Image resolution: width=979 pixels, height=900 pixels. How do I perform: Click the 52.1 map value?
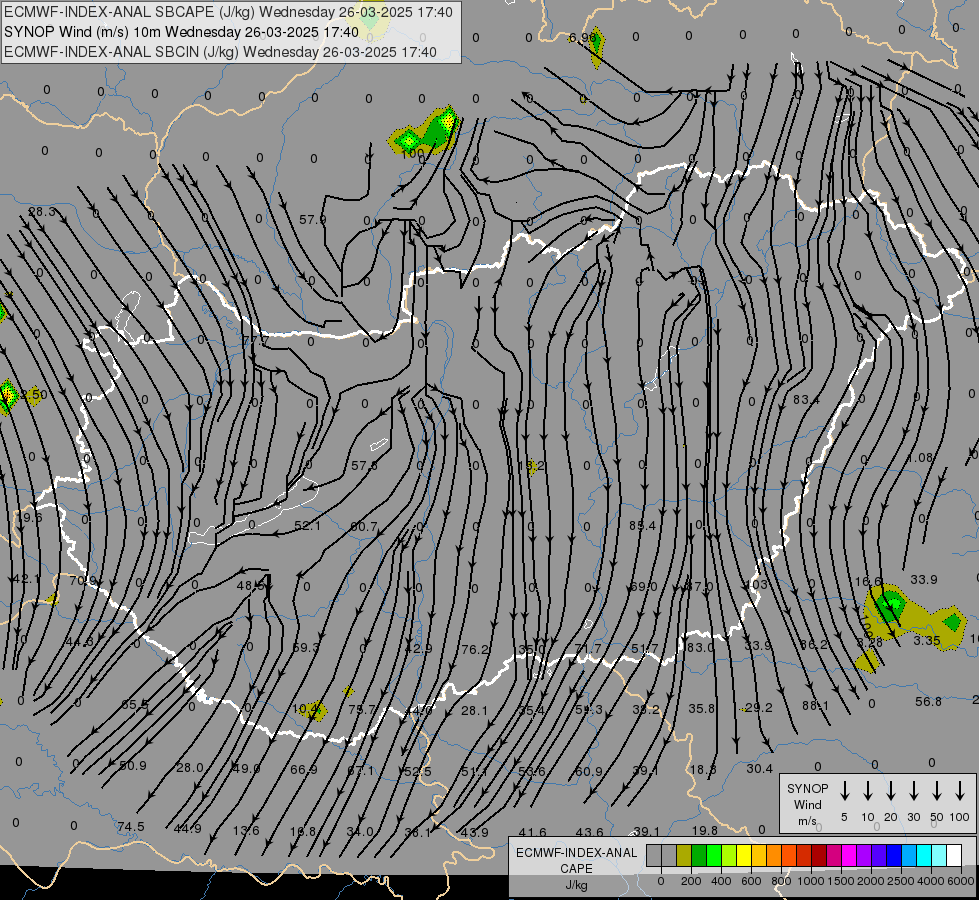click(307, 525)
